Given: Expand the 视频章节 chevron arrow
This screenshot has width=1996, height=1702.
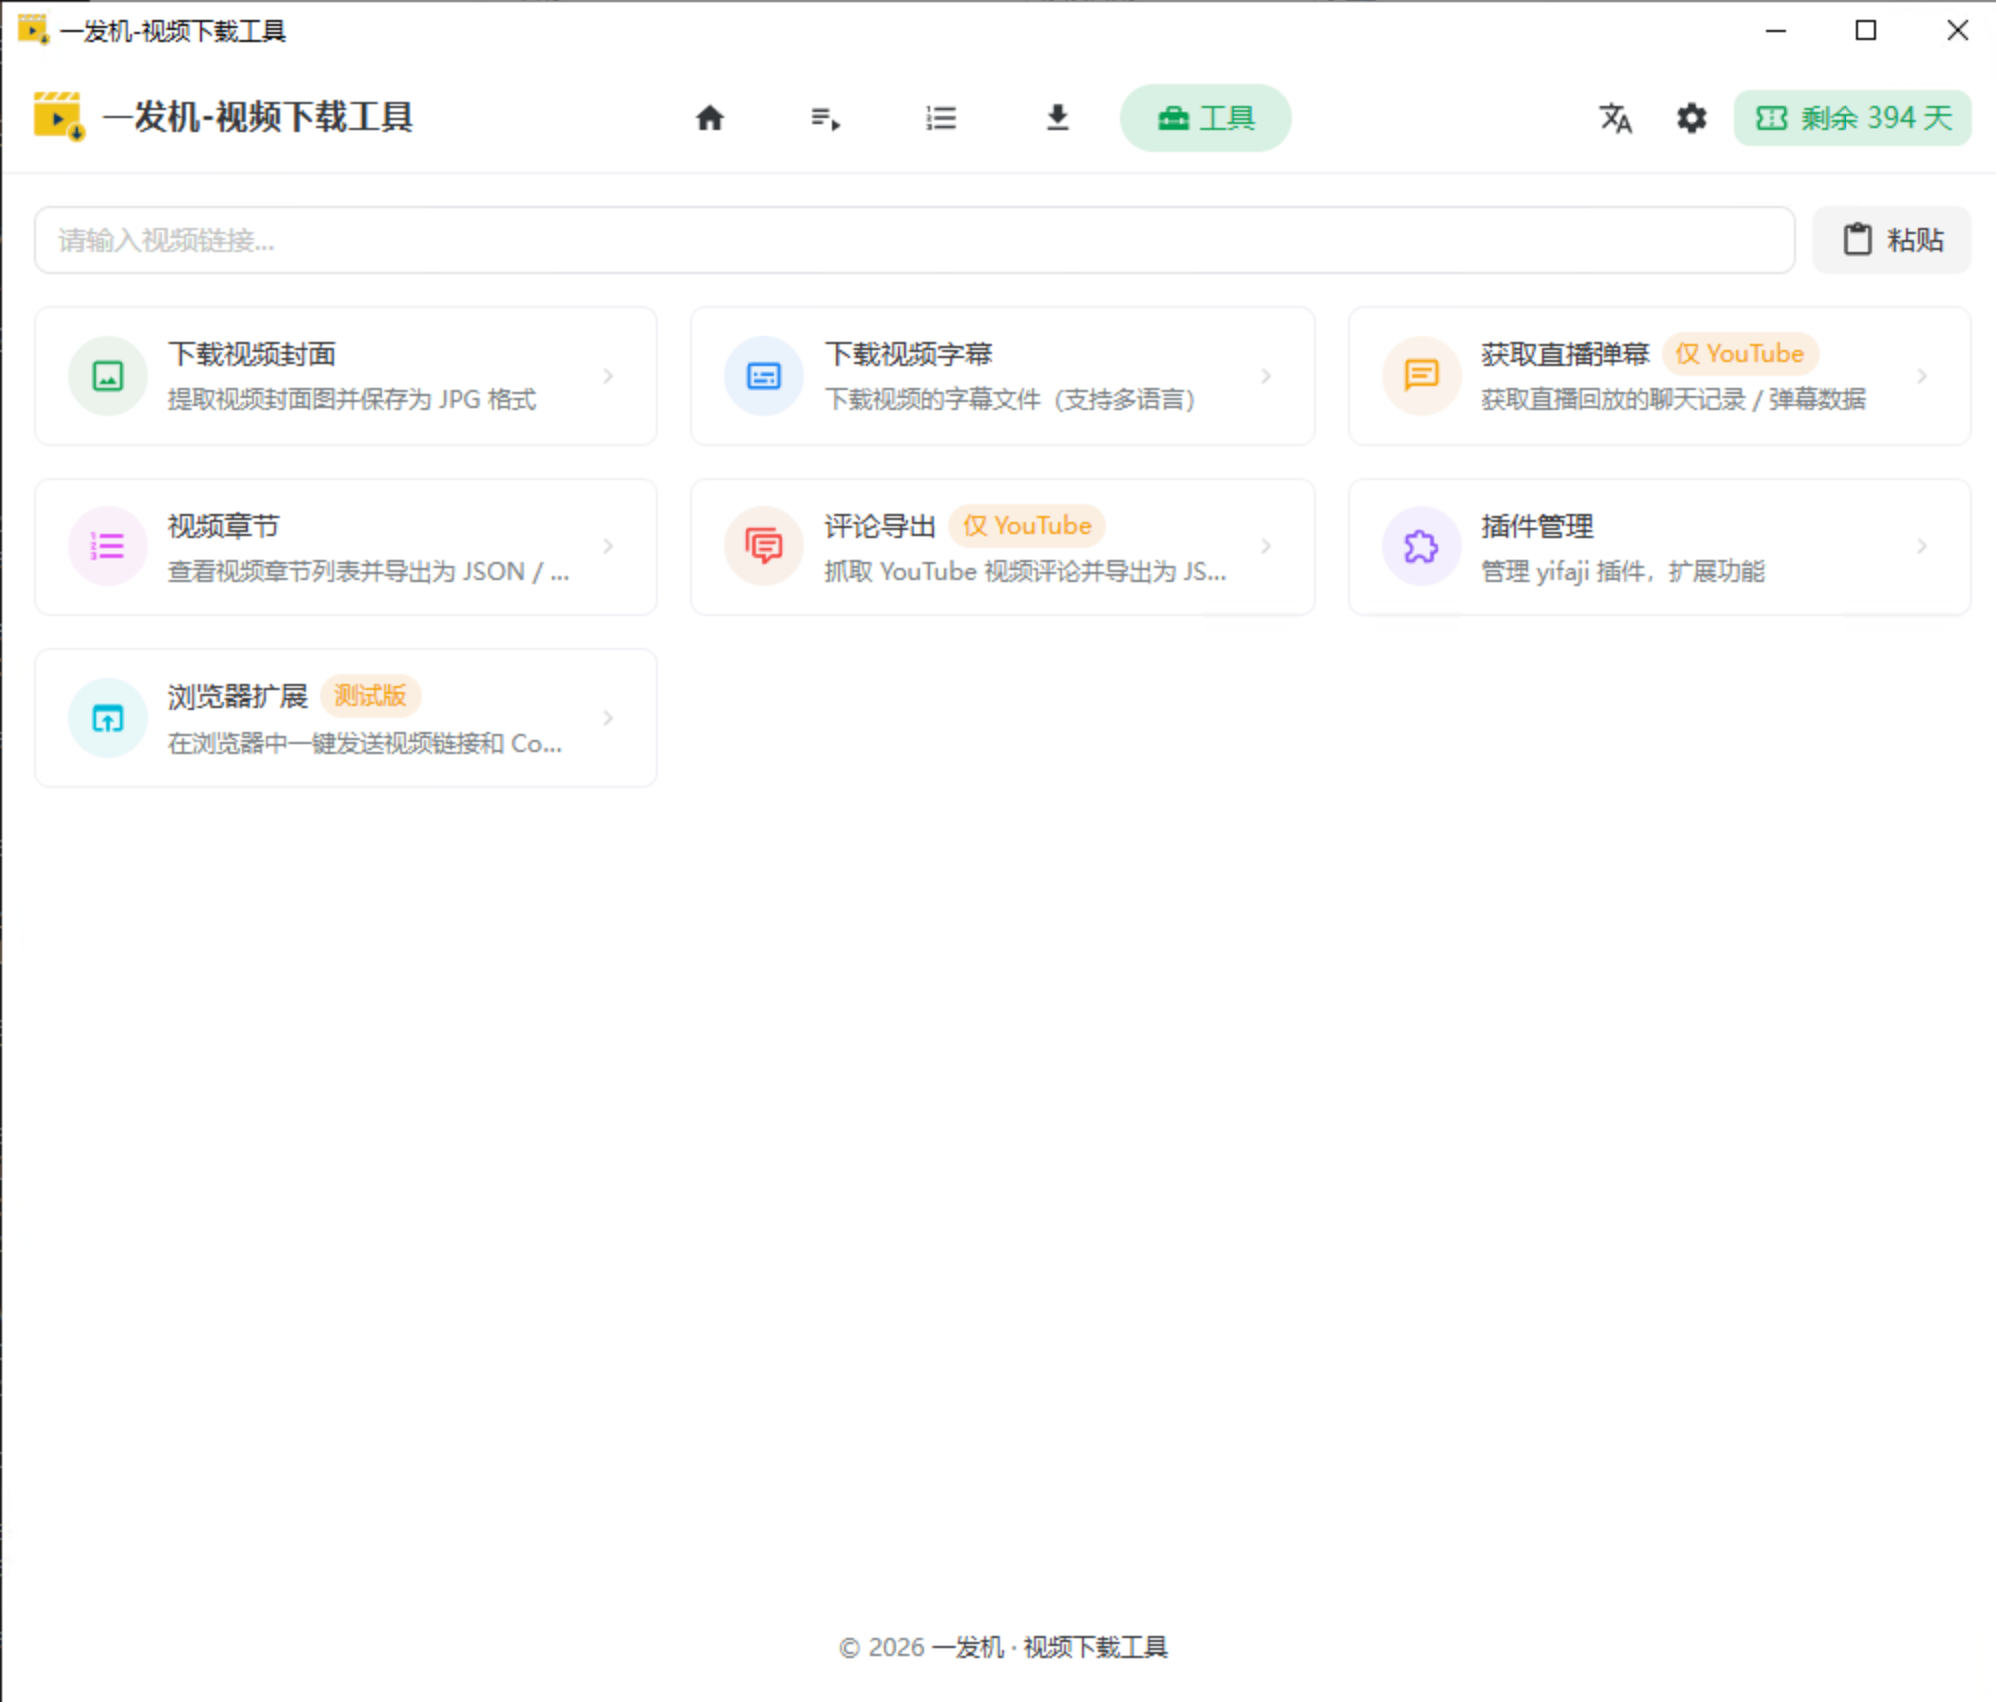Looking at the screenshot, I should pyautogui.click(x=608, y=546).
